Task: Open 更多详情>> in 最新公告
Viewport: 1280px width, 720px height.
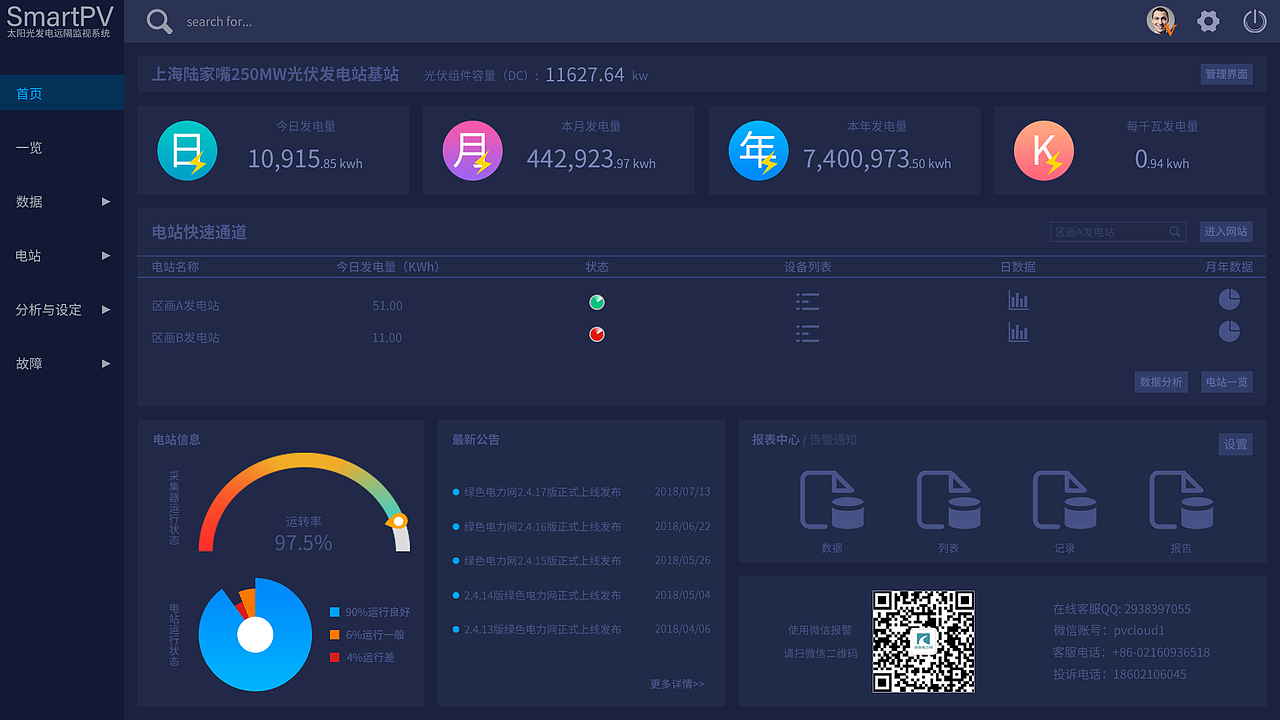Action: point(679,683)
